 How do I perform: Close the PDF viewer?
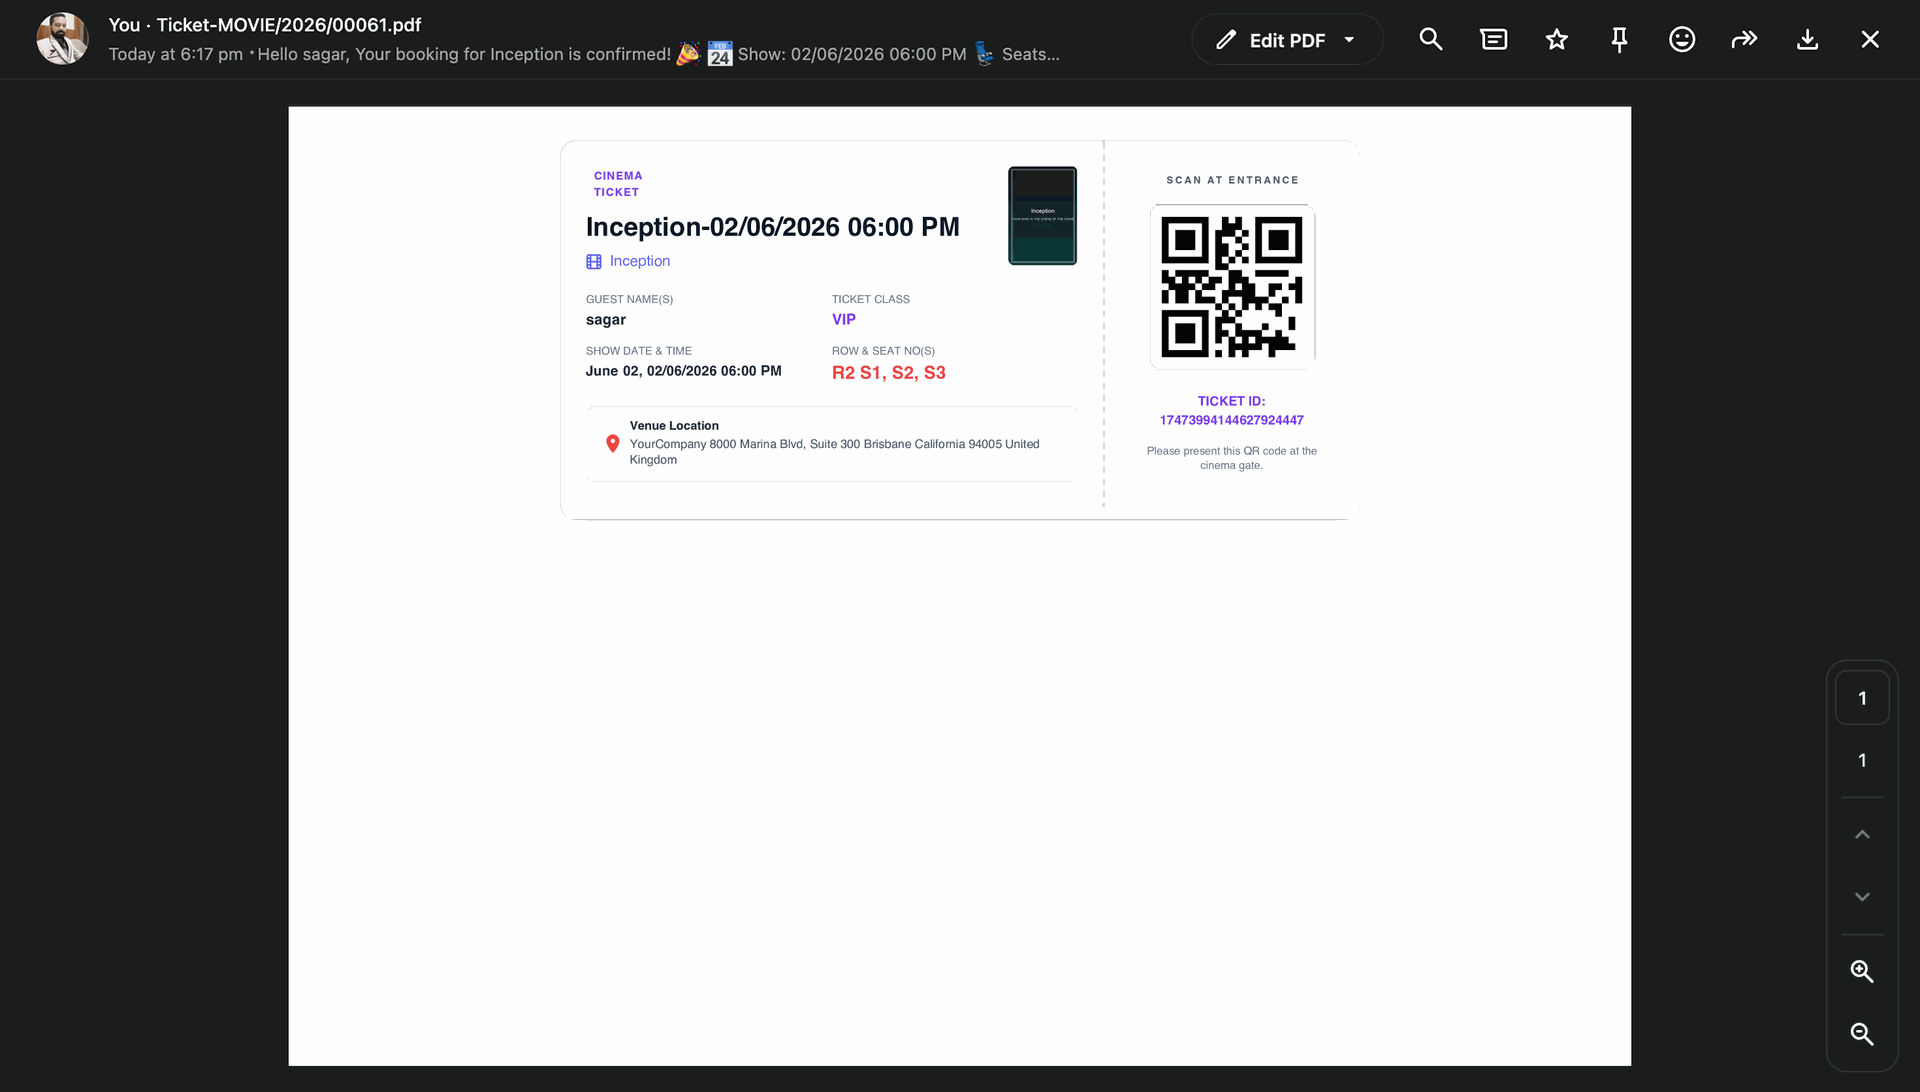pos(1870,40)
